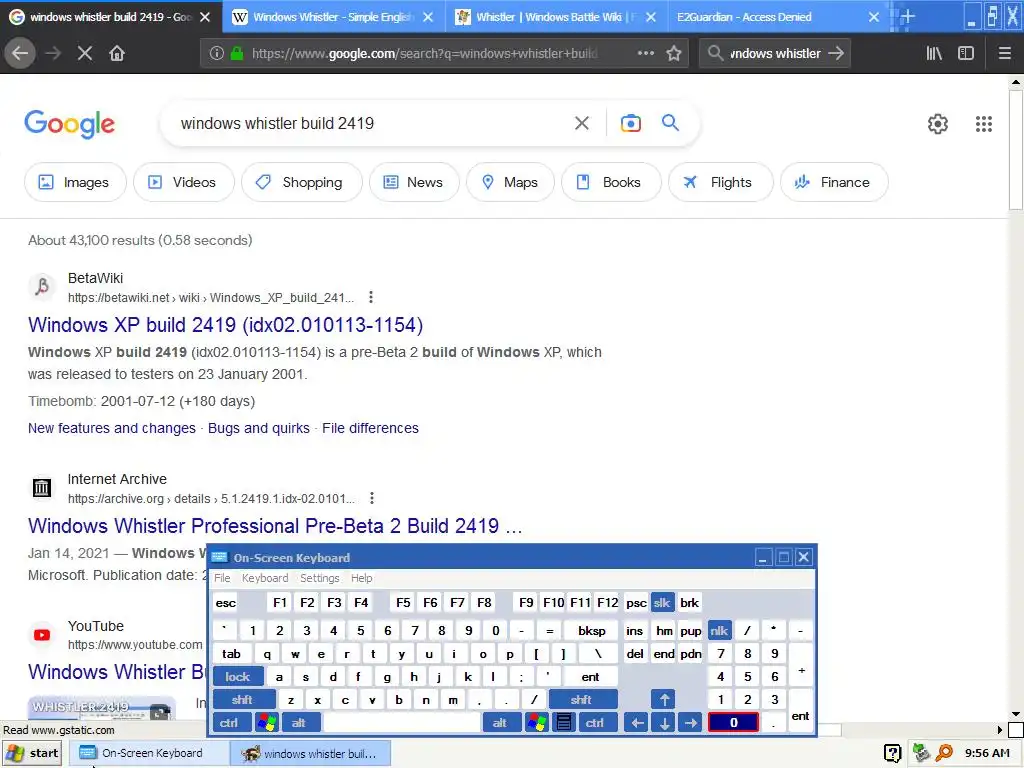Screen dimensions: 1024x768
Task: Click the context menu key on keyboard
Action: coord(564,723)
